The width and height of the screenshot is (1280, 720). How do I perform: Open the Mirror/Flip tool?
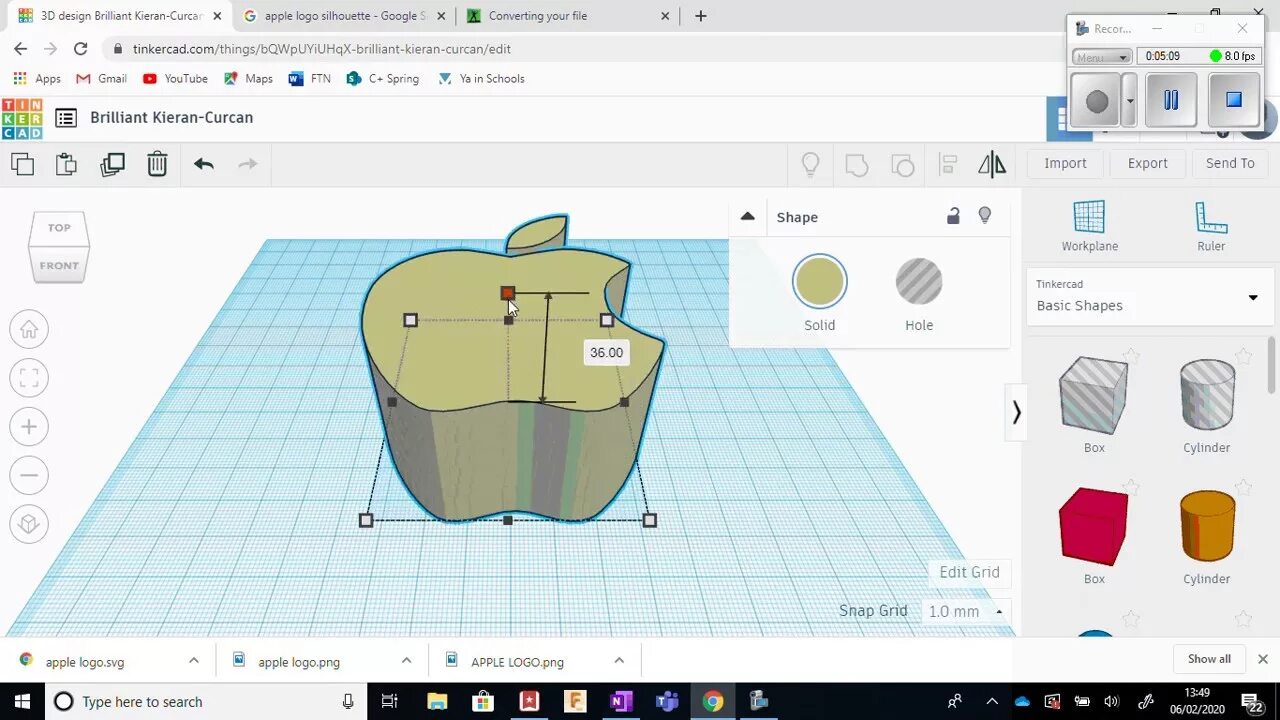(992, 164)
